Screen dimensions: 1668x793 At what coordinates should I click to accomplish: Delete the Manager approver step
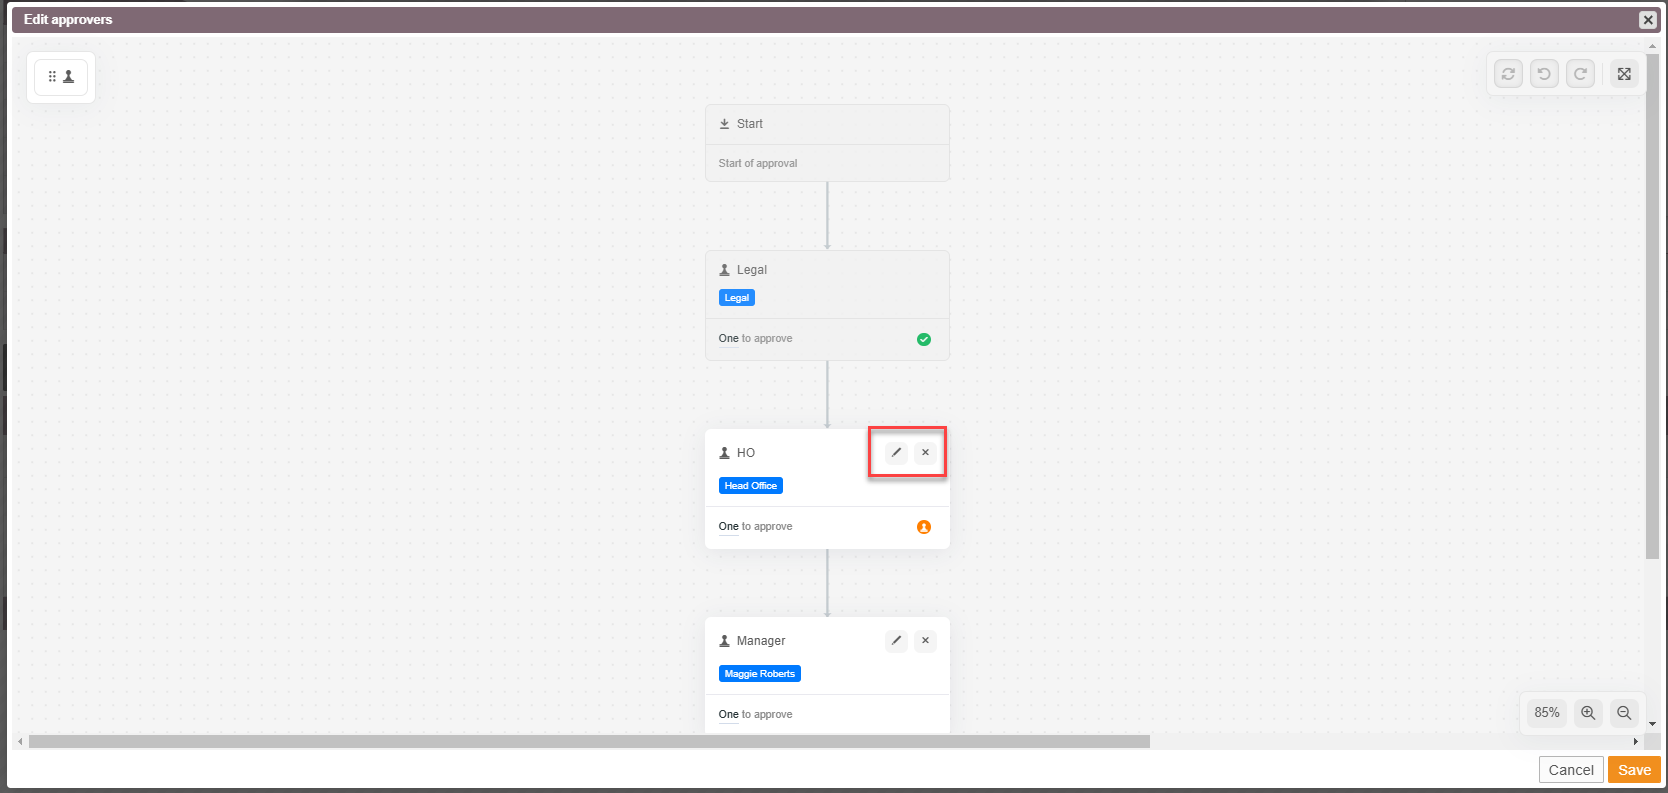click(925, 641)
